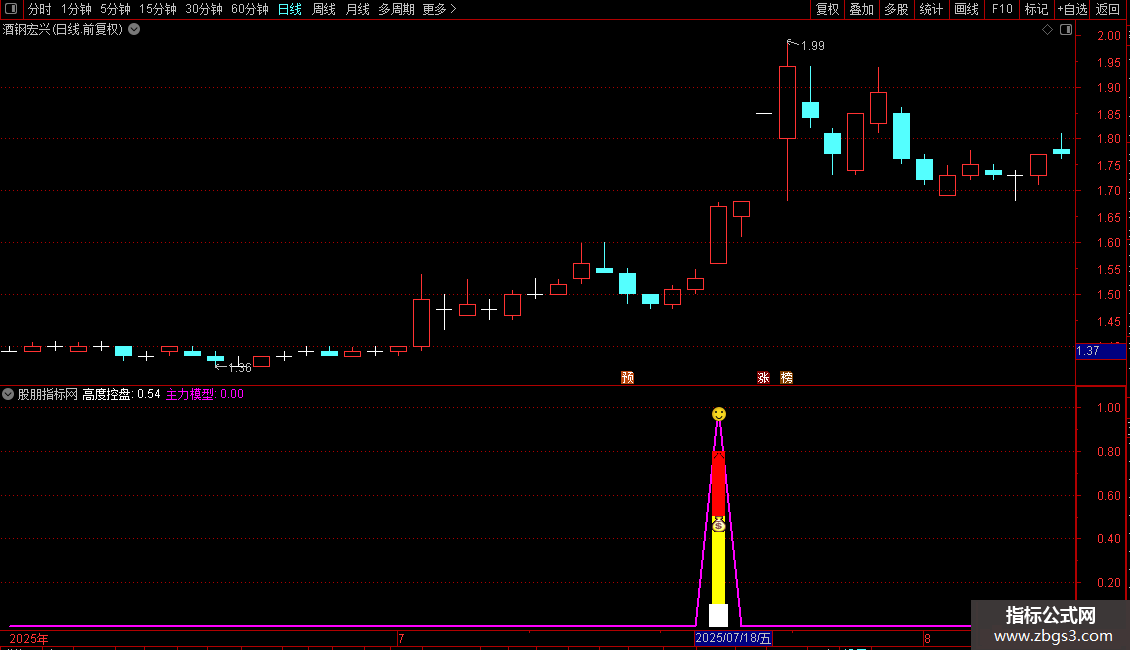Click the 标记 mark button
1130x650 pixels.
[1036, 9]
